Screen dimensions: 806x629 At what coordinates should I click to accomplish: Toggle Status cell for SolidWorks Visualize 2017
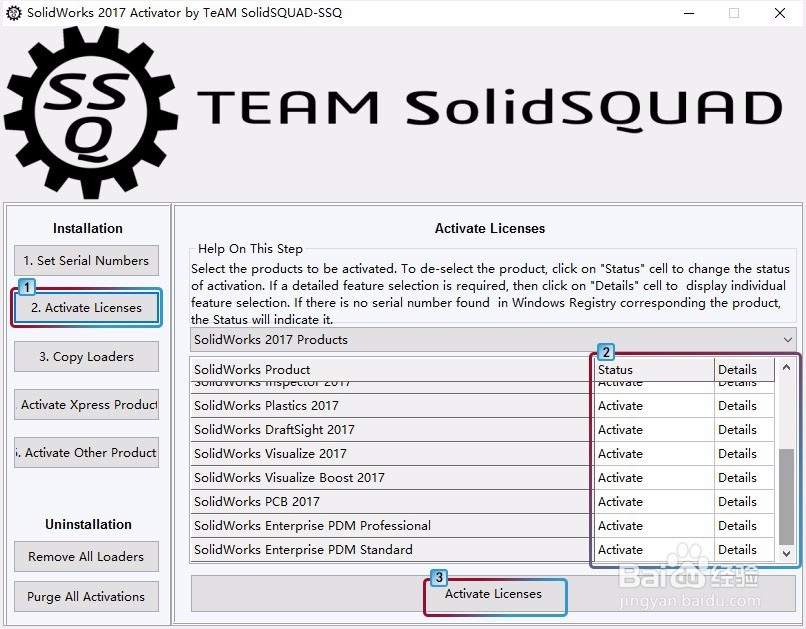(x=653, y=454)
